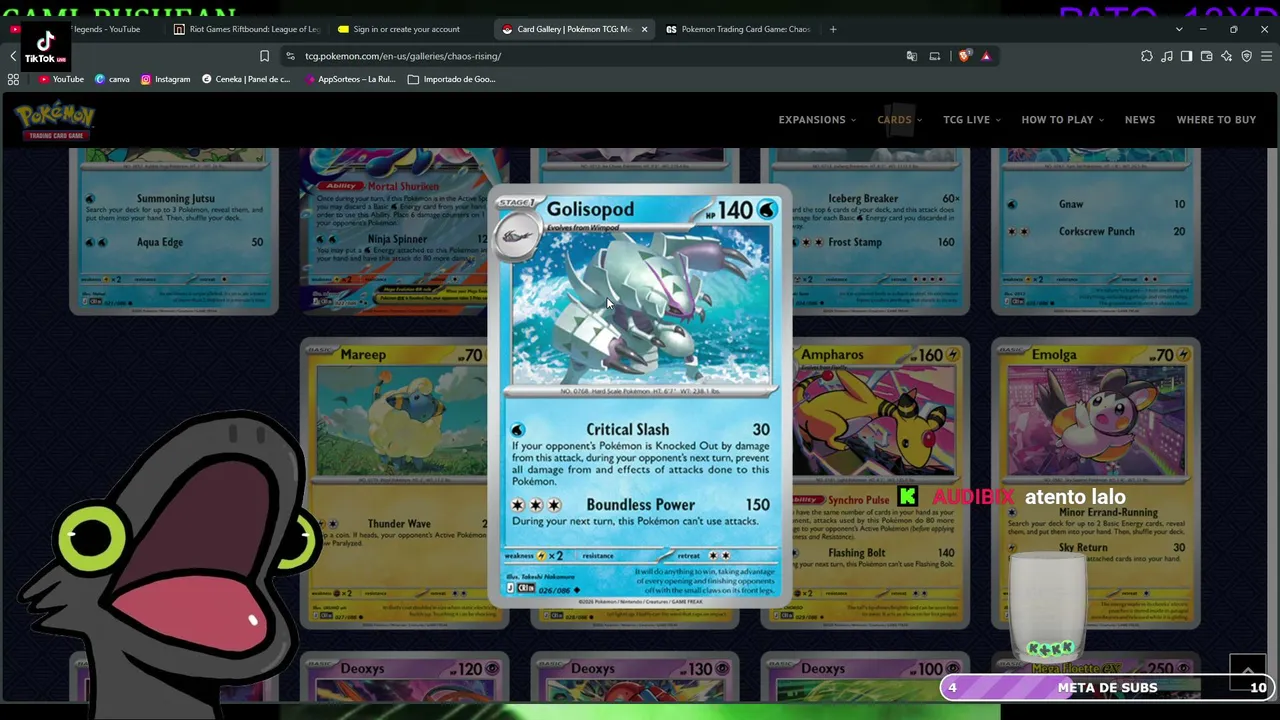Click the cast screen icon in address bar
This screenshot has width=1280, height=720.
click(934, 56)
